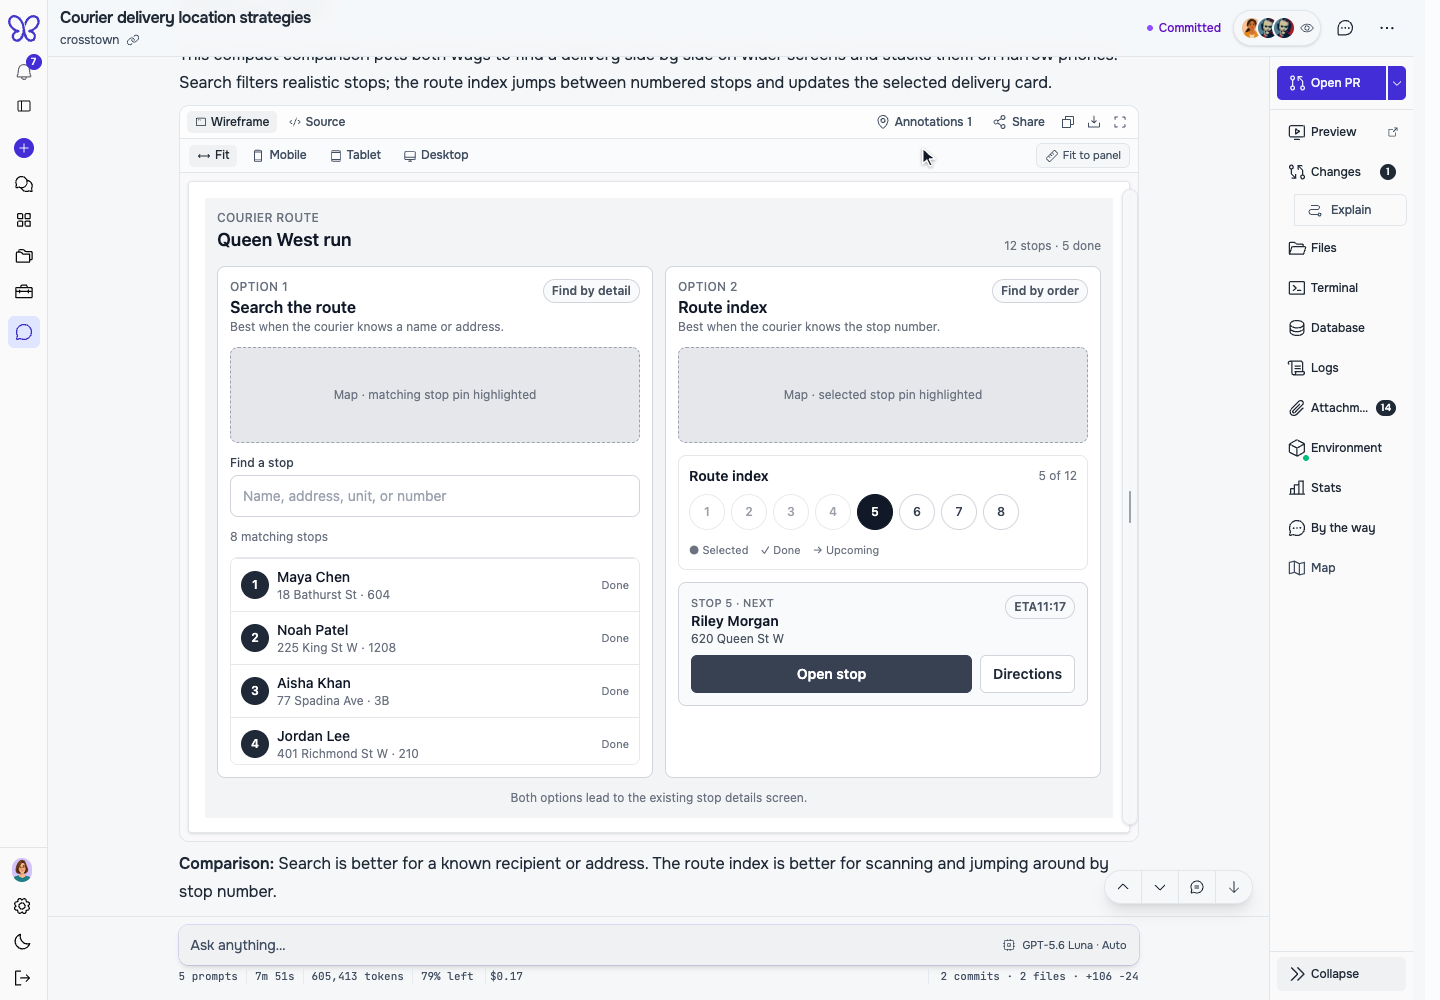Click Fit to panel button

tap(1083, 155)
